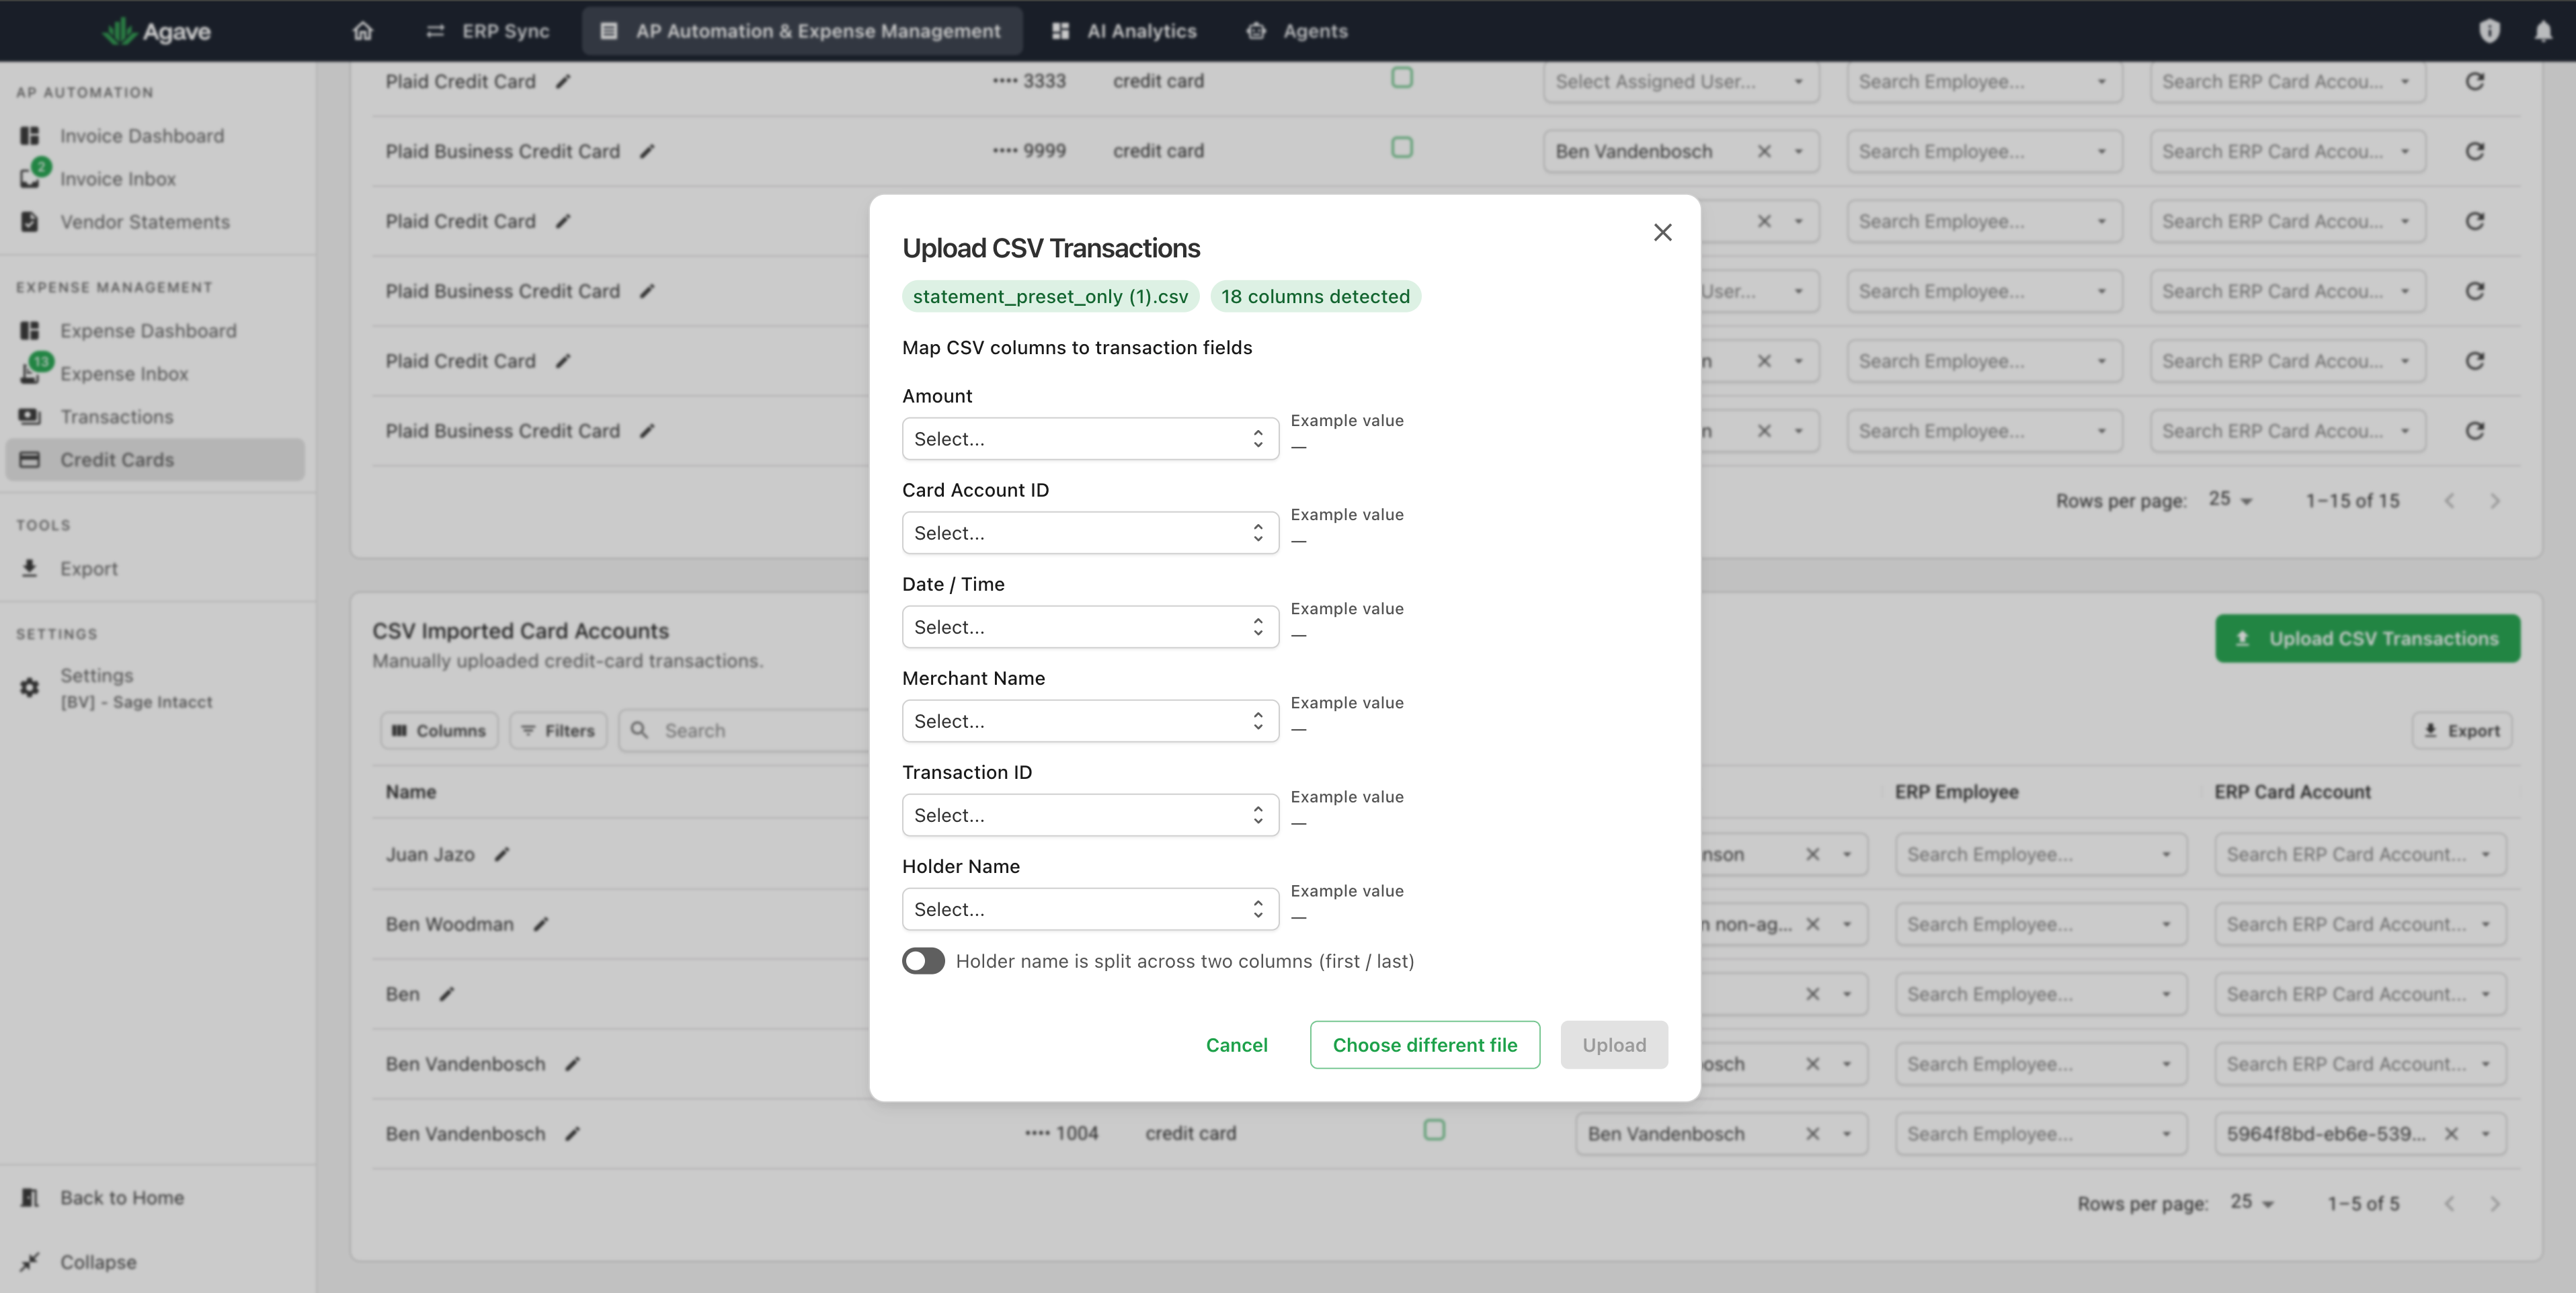Edit the Ben Woodman card name
Viewport: 2576px width, 1293px height.
pyautogui.click(x=541, y=925)
